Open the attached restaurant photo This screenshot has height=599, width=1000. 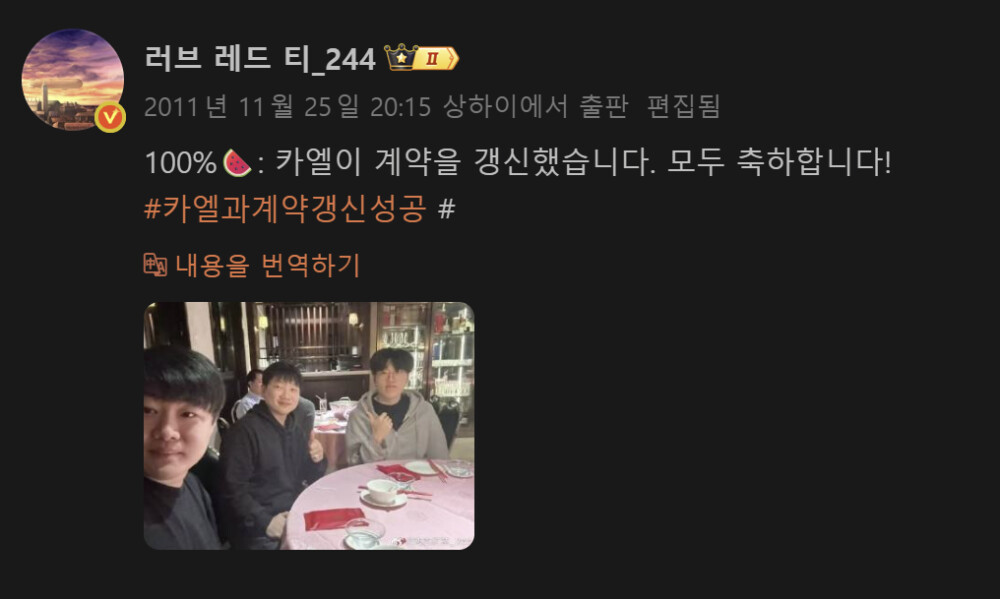(x=309, y=425)
